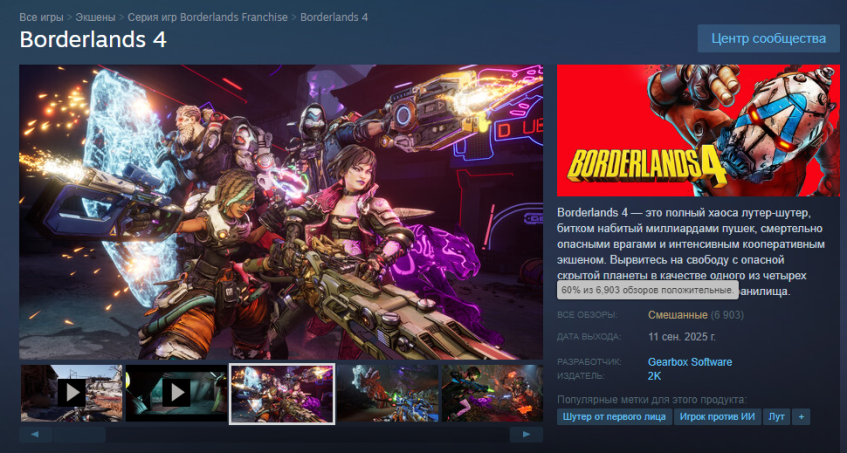Click 'Популярные метки для этого продукта:' text
Image resolution: width=847 pixels, height=453 pixels.
[x=651, y=400]
